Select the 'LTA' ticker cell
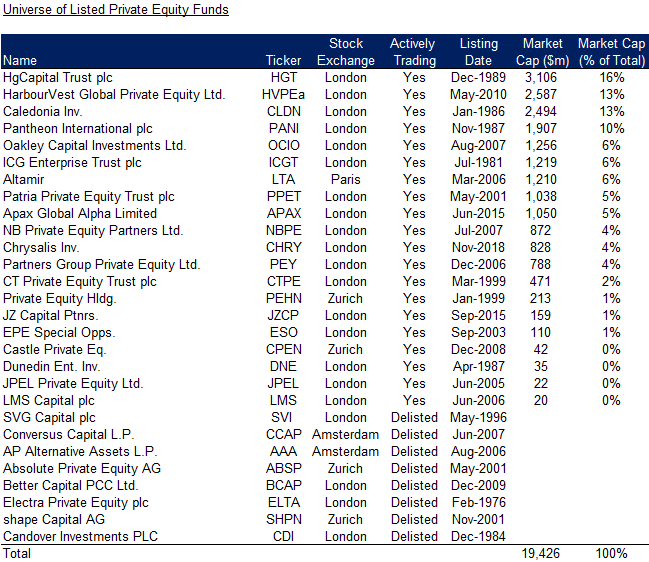The height and width of the screenshot is (562, 649). (x=284, y=180)
